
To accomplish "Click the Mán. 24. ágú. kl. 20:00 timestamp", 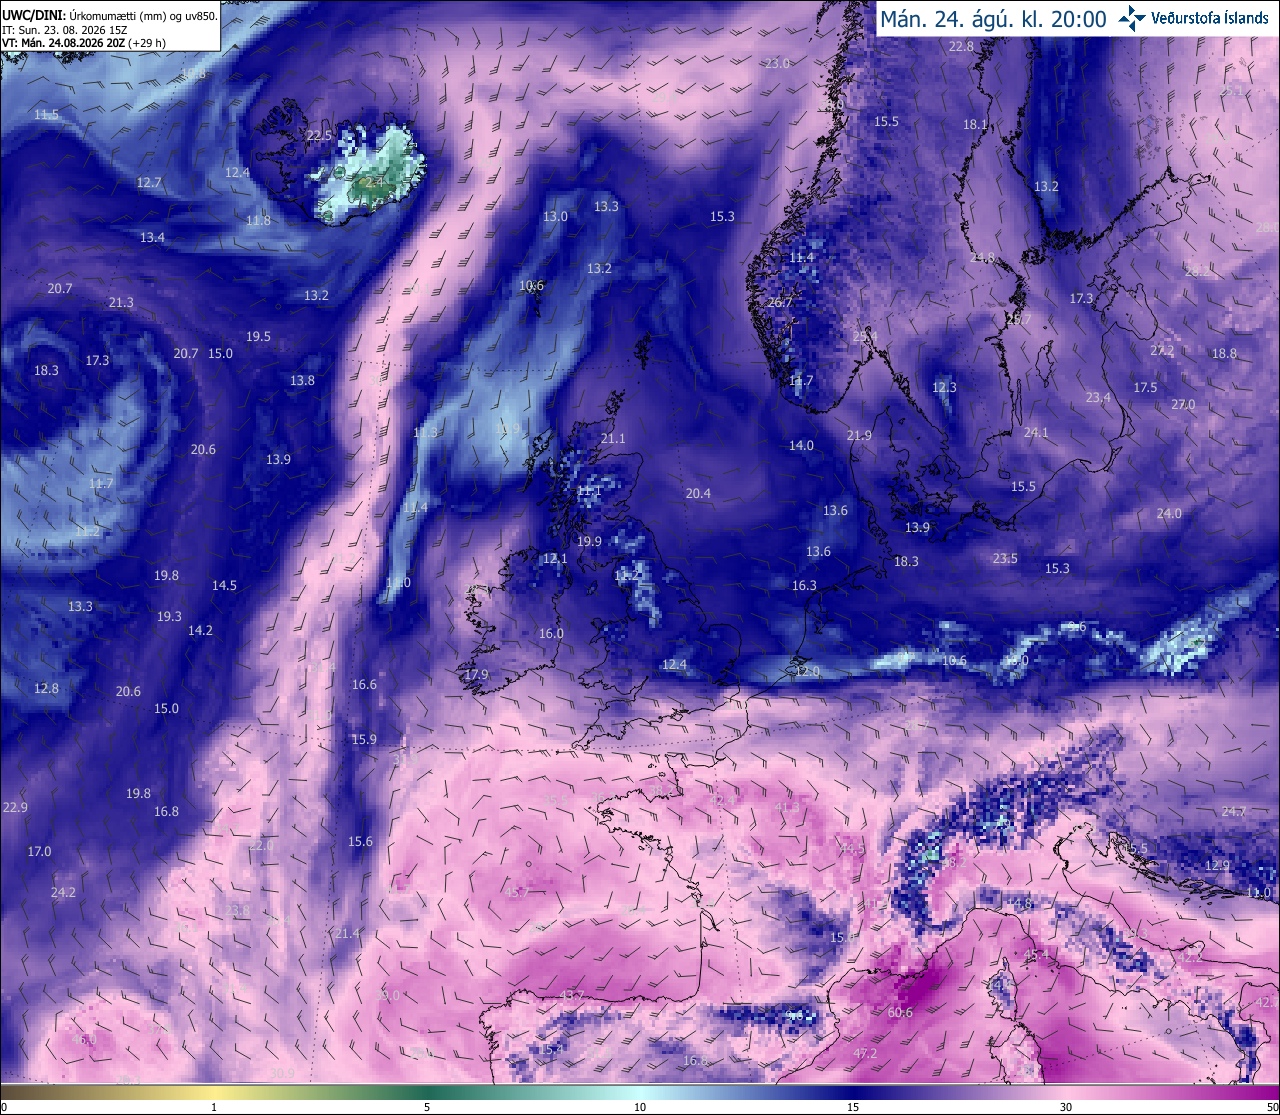I will coord(992,19).
